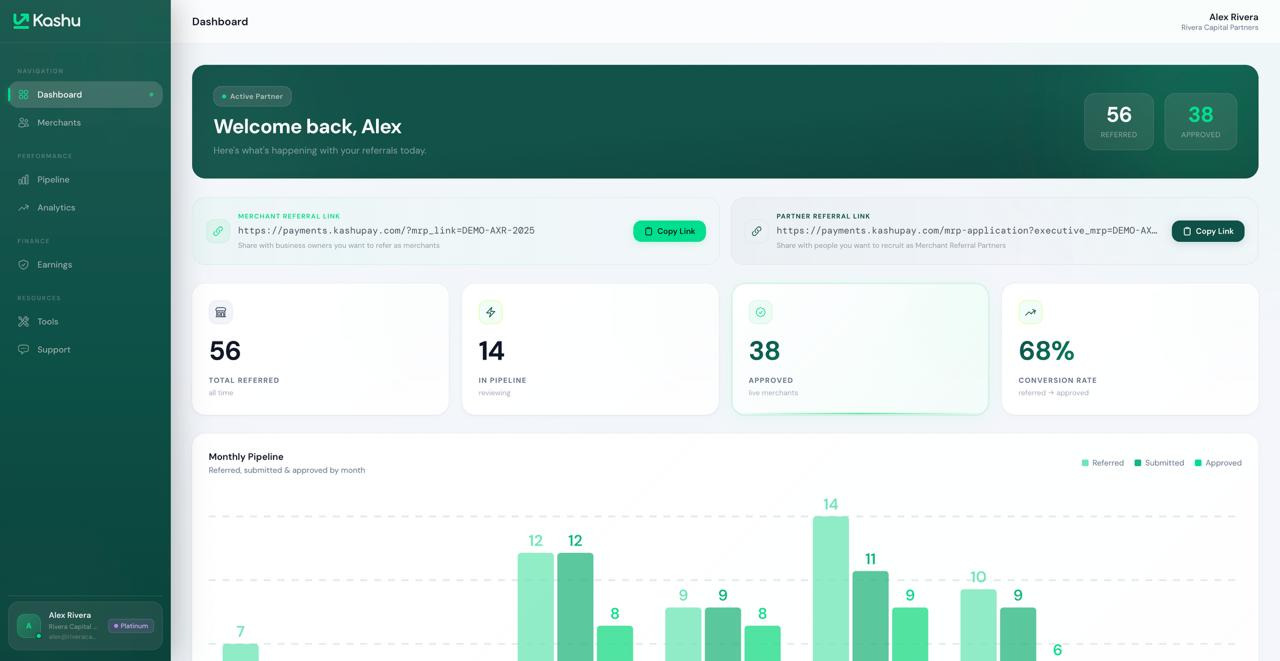Click the merchant referral link chain icon

tap(218, 231)
